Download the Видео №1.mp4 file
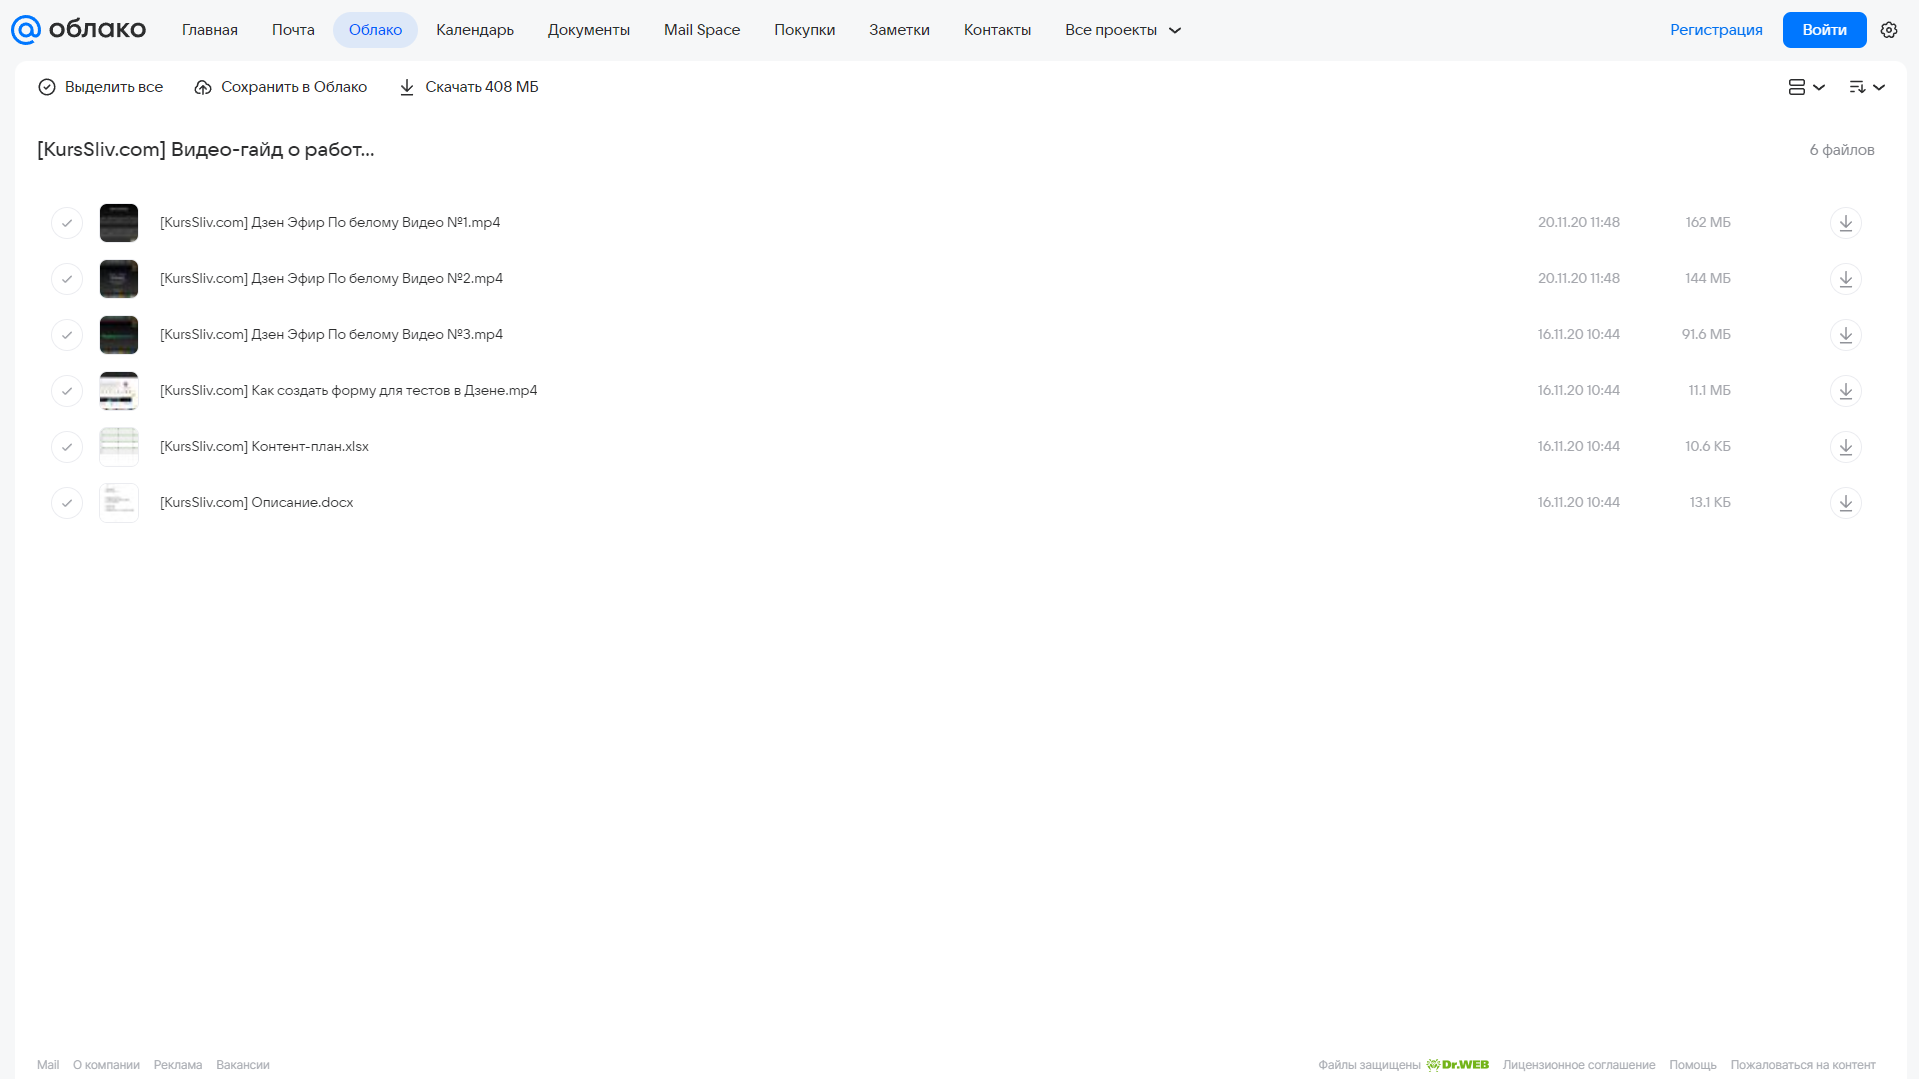This screenshot has height=1079, width=1919. coord(1845,223)
